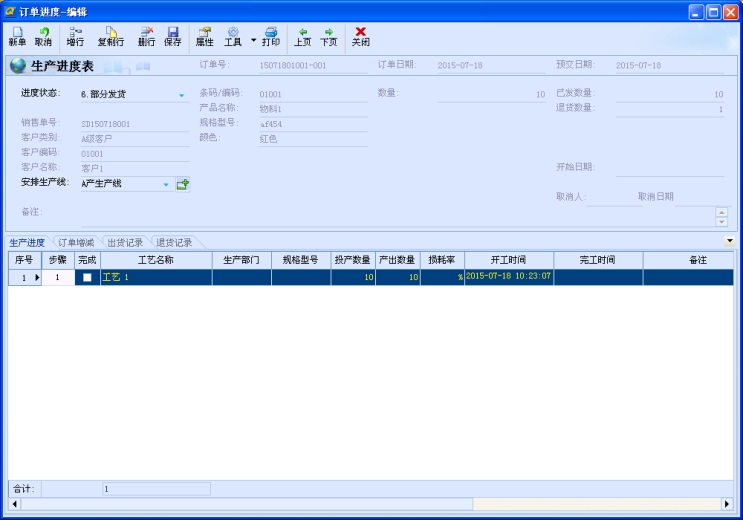Viewport: 743px width, 520px height.
Task: Click the 备注 remarks input field
Action: 397,216
